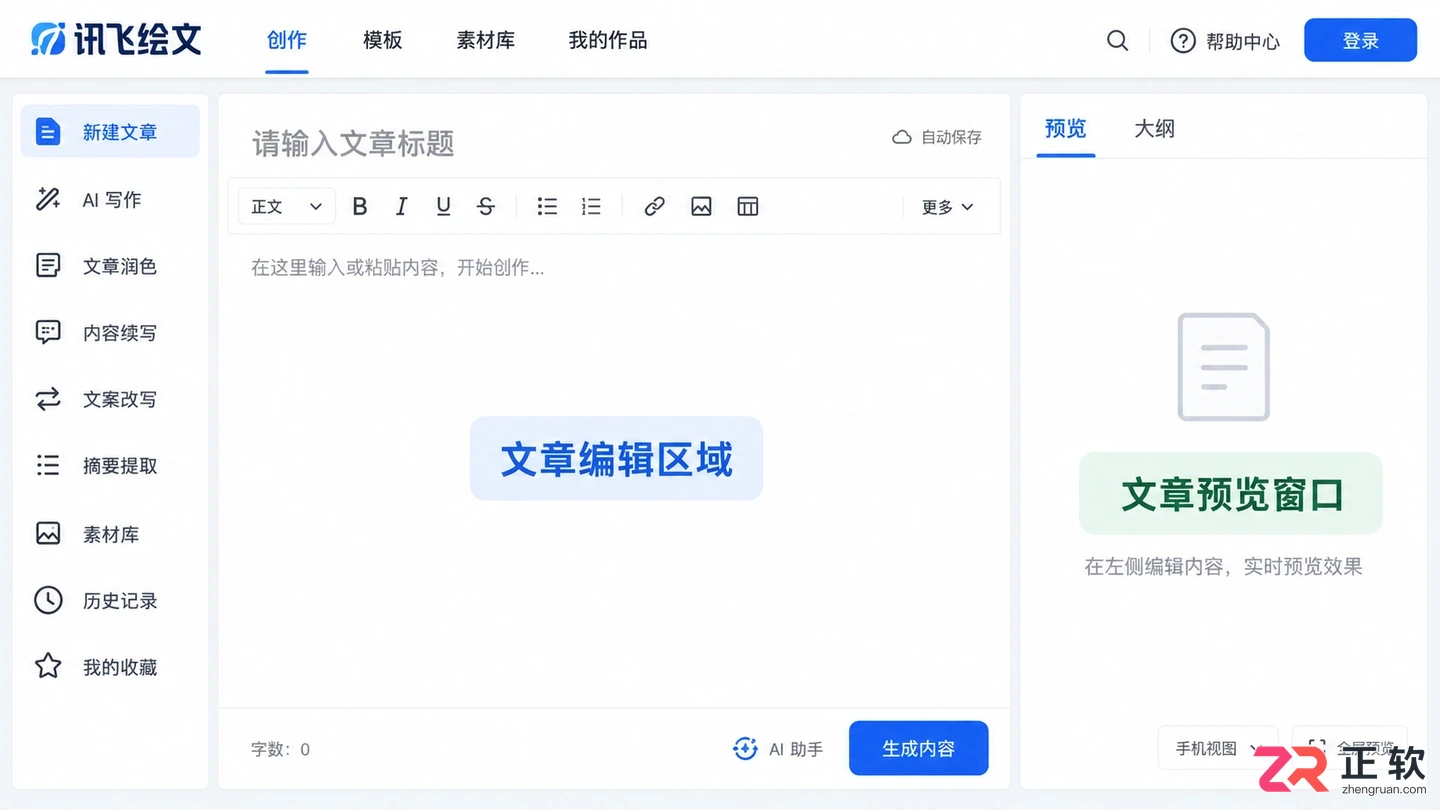Open AI 写作 in sidebar
The height and width of the screenshot is (810, 1440).
coord(110,199)
